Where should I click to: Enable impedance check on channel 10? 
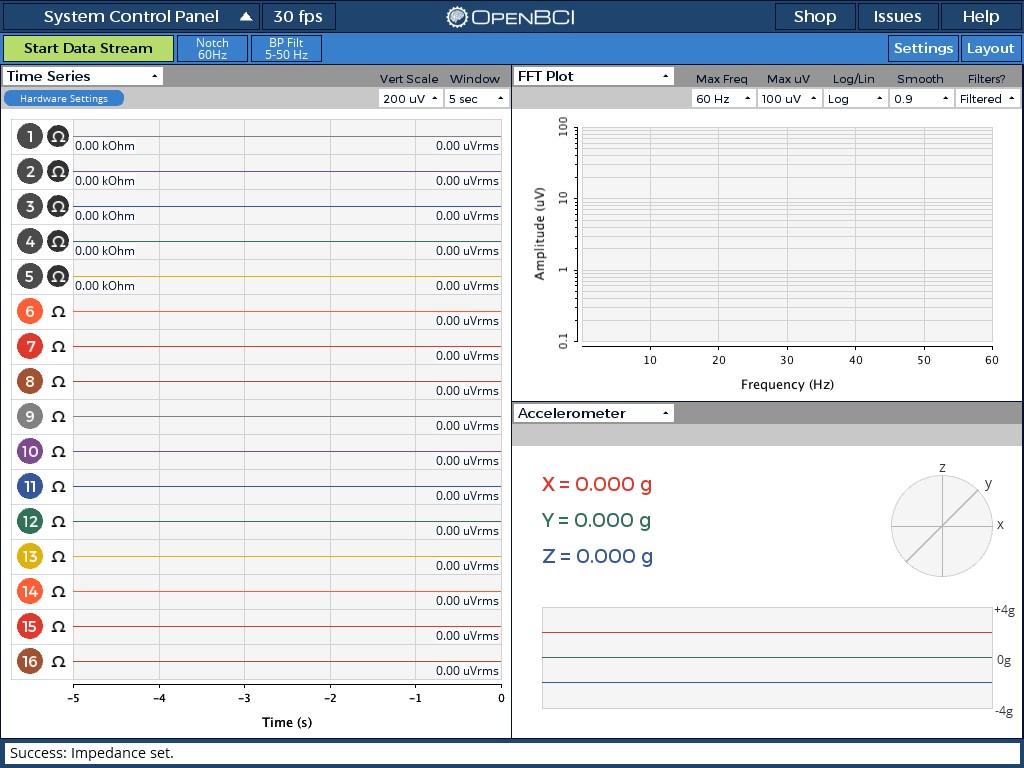pos(58,451)
